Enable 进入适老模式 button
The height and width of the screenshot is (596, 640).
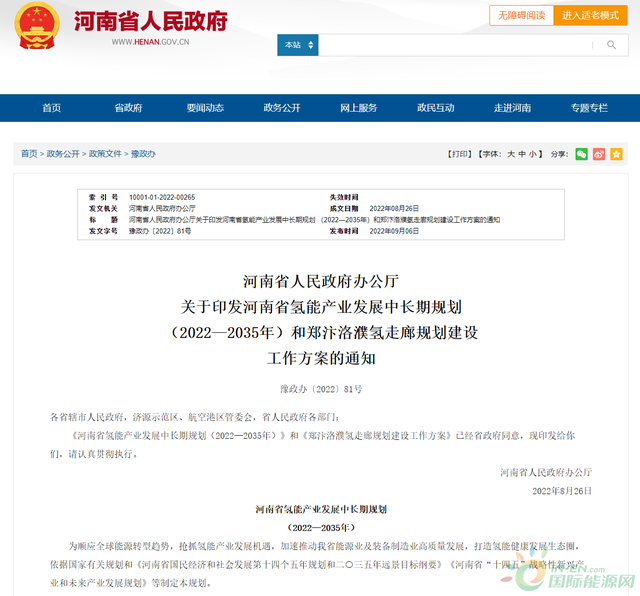click(590, 15)
